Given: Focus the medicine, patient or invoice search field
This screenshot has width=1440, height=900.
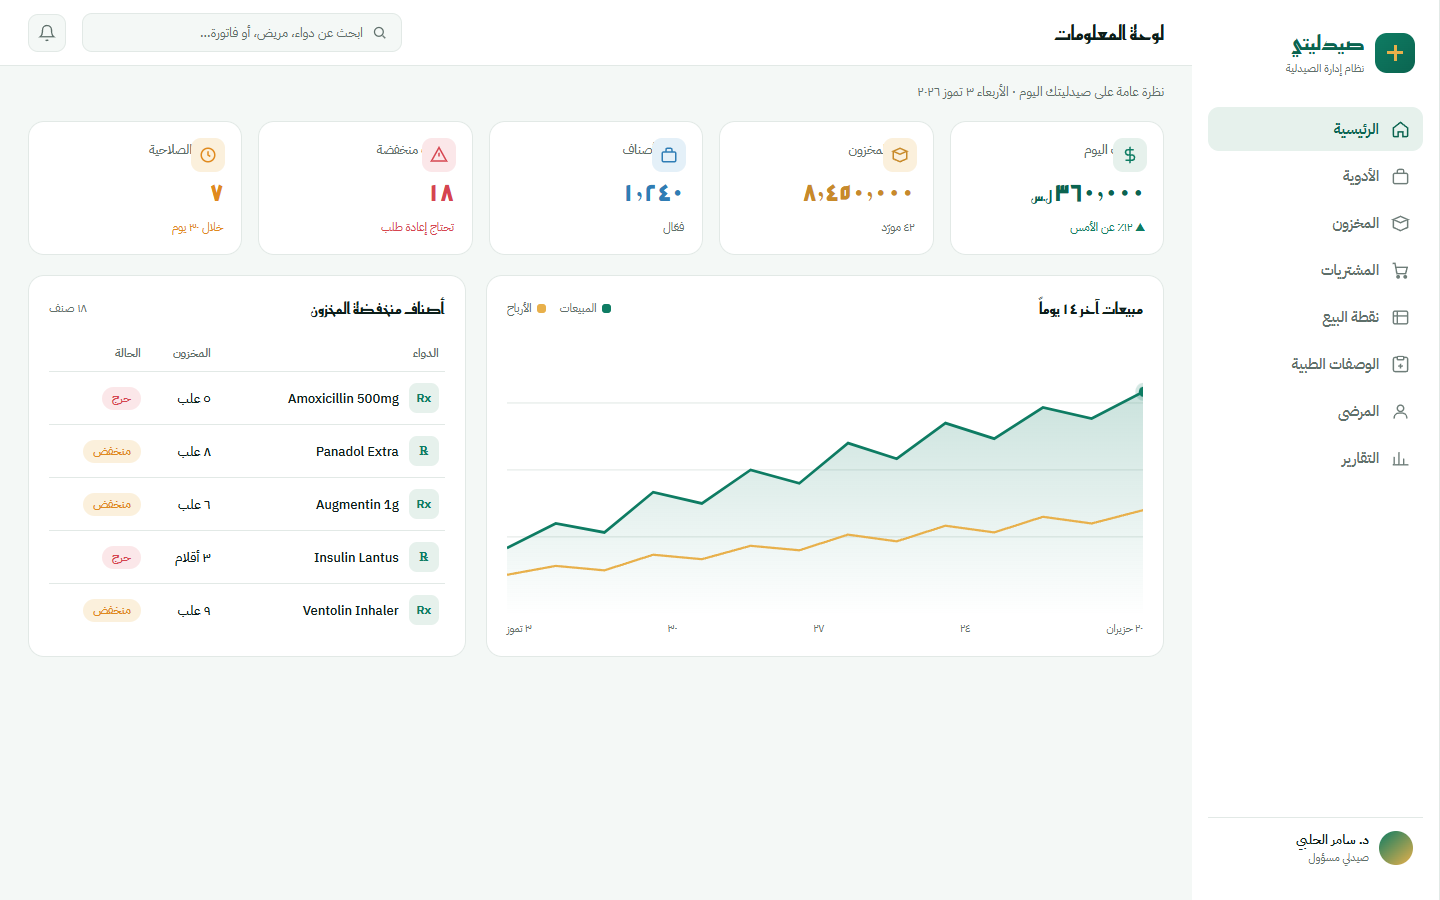Looking at the screenshot, I should 242,33.
